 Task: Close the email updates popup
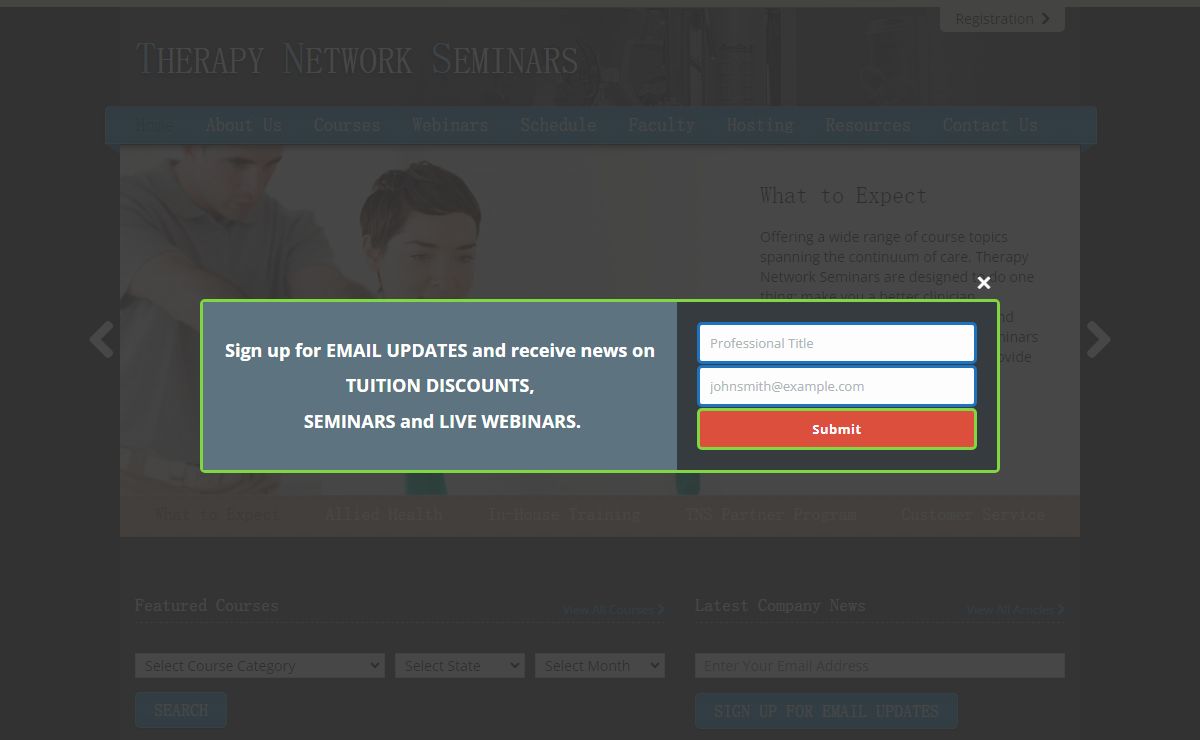click(x=984, y=283)
